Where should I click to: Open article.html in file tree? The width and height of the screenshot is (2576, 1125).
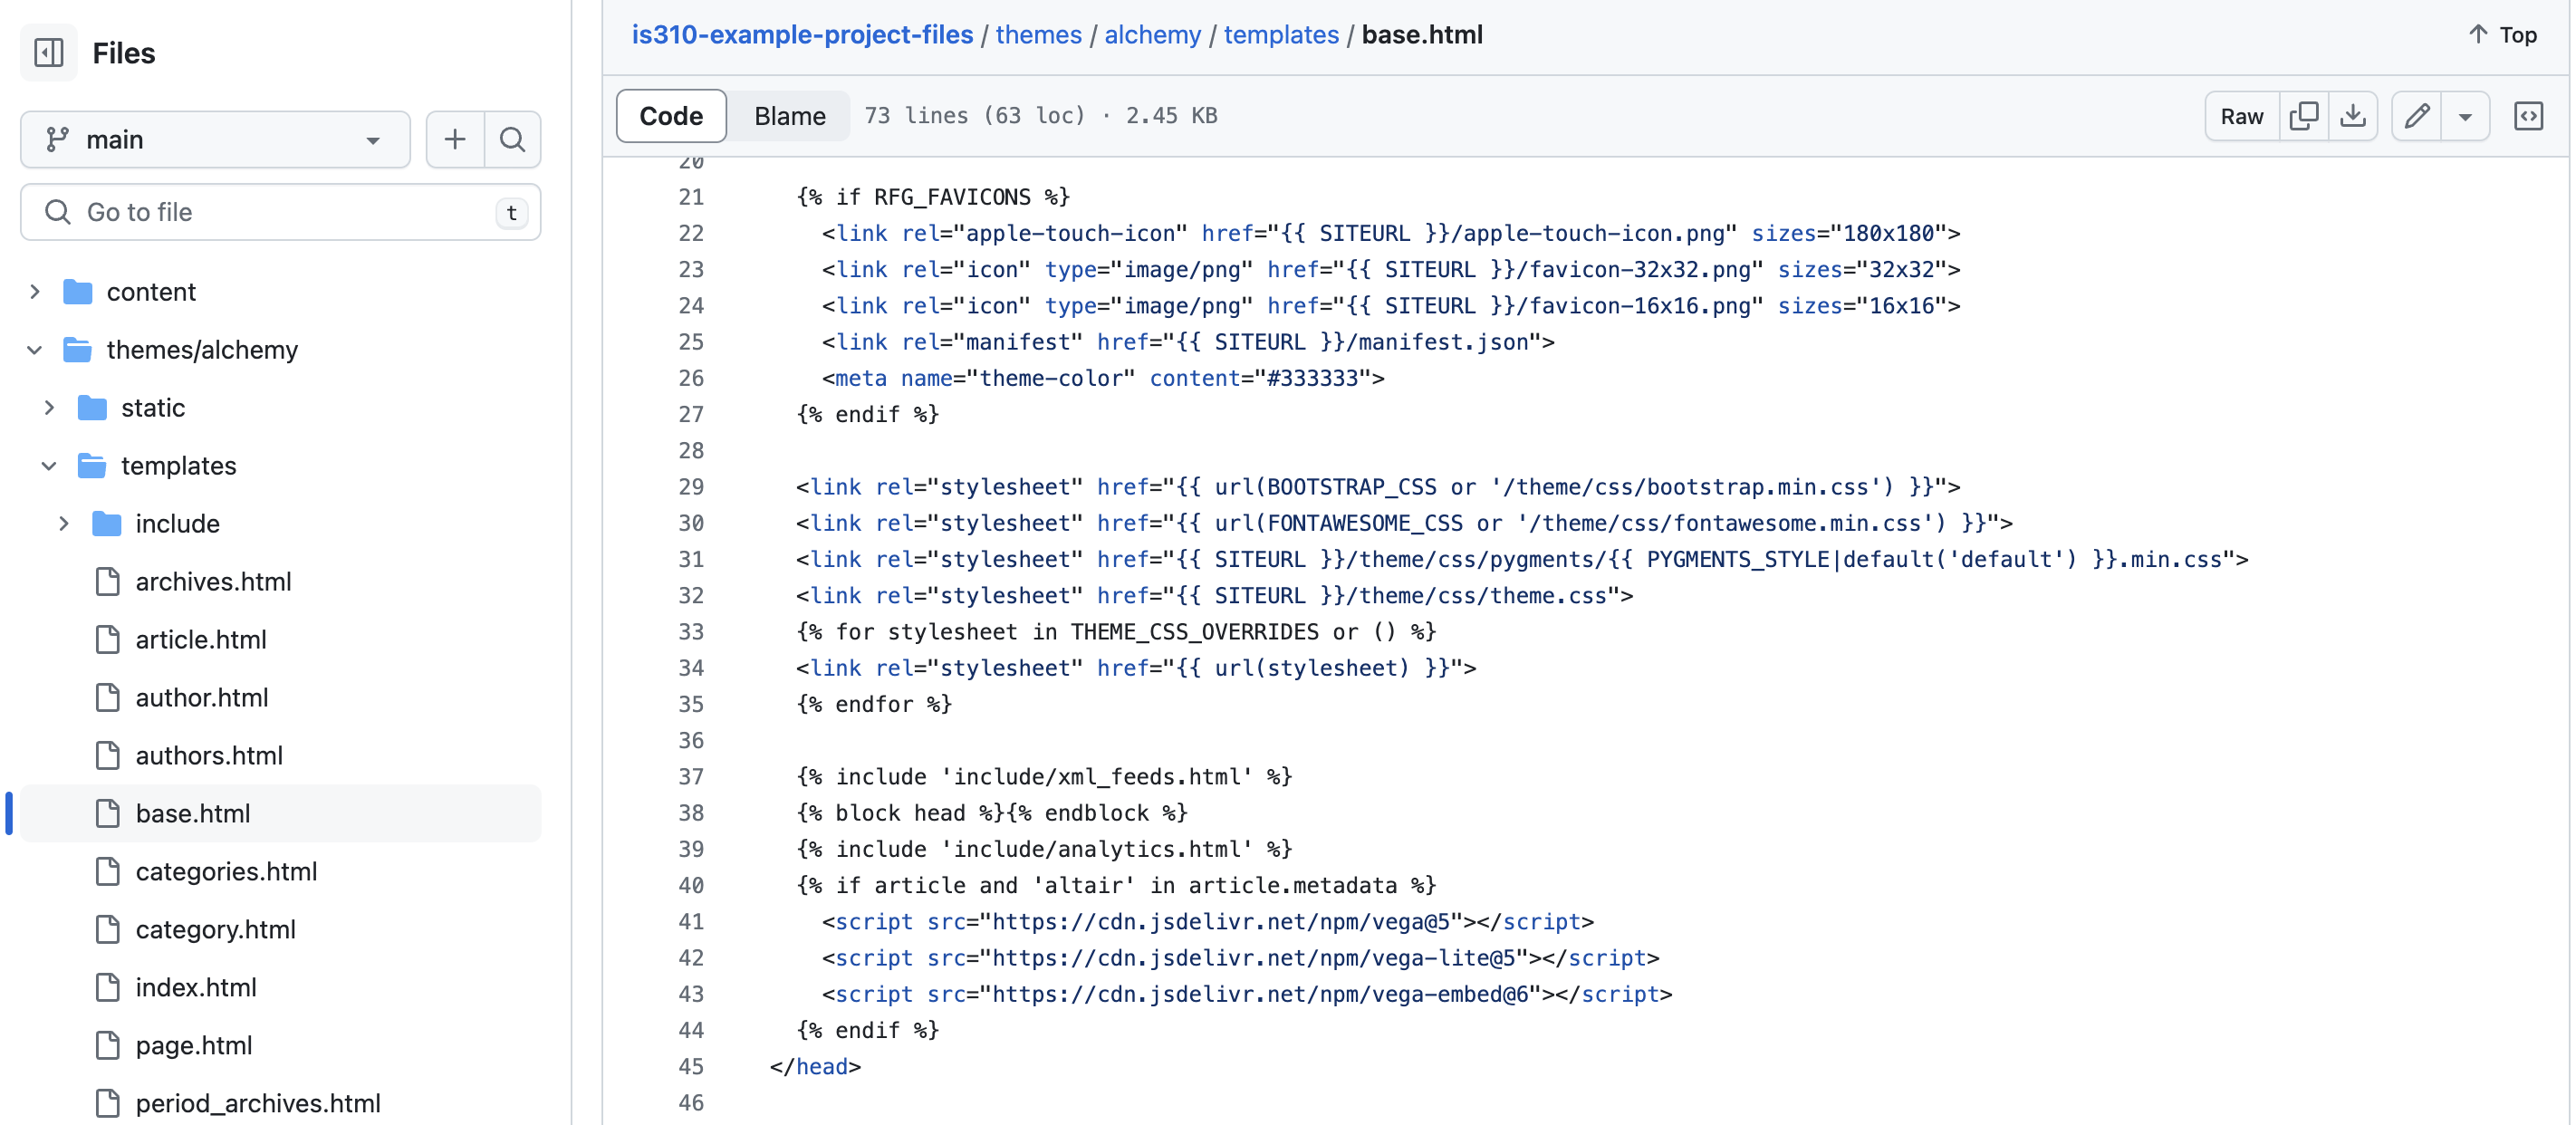[x=201, y=640]
